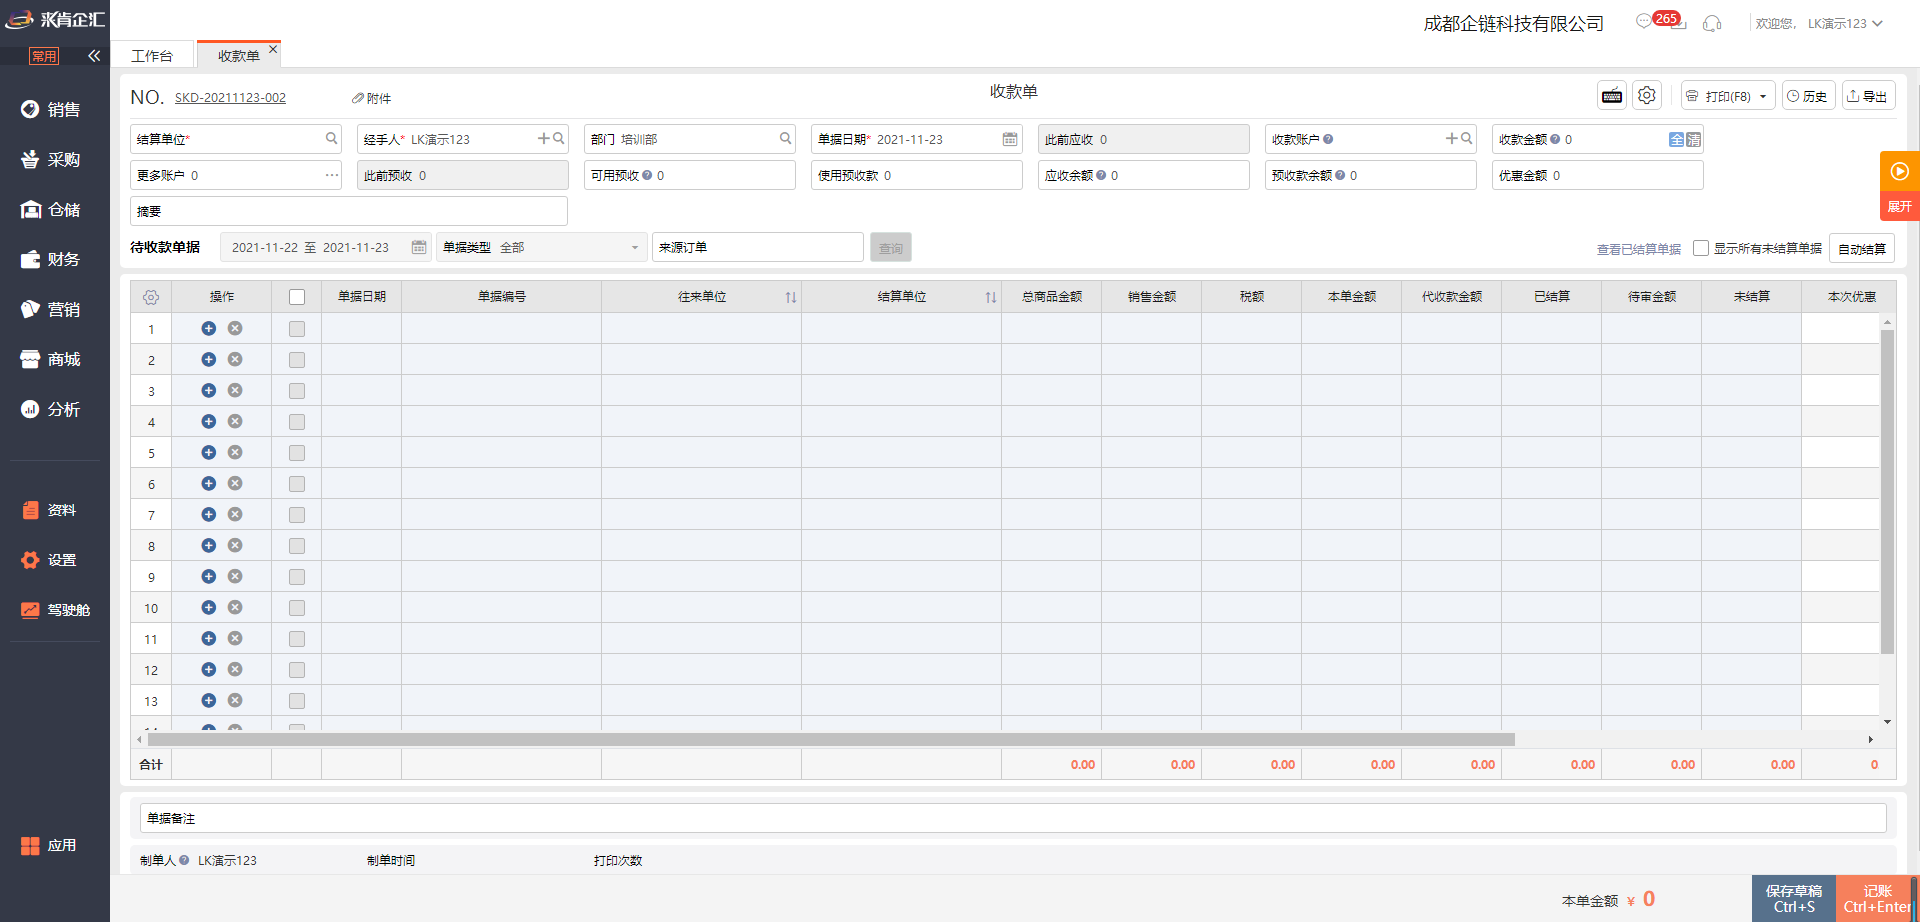Click the horizontal scrollbar under the table
The height and width of the screenshot is (922, 1920).
[x=830, y=740]
